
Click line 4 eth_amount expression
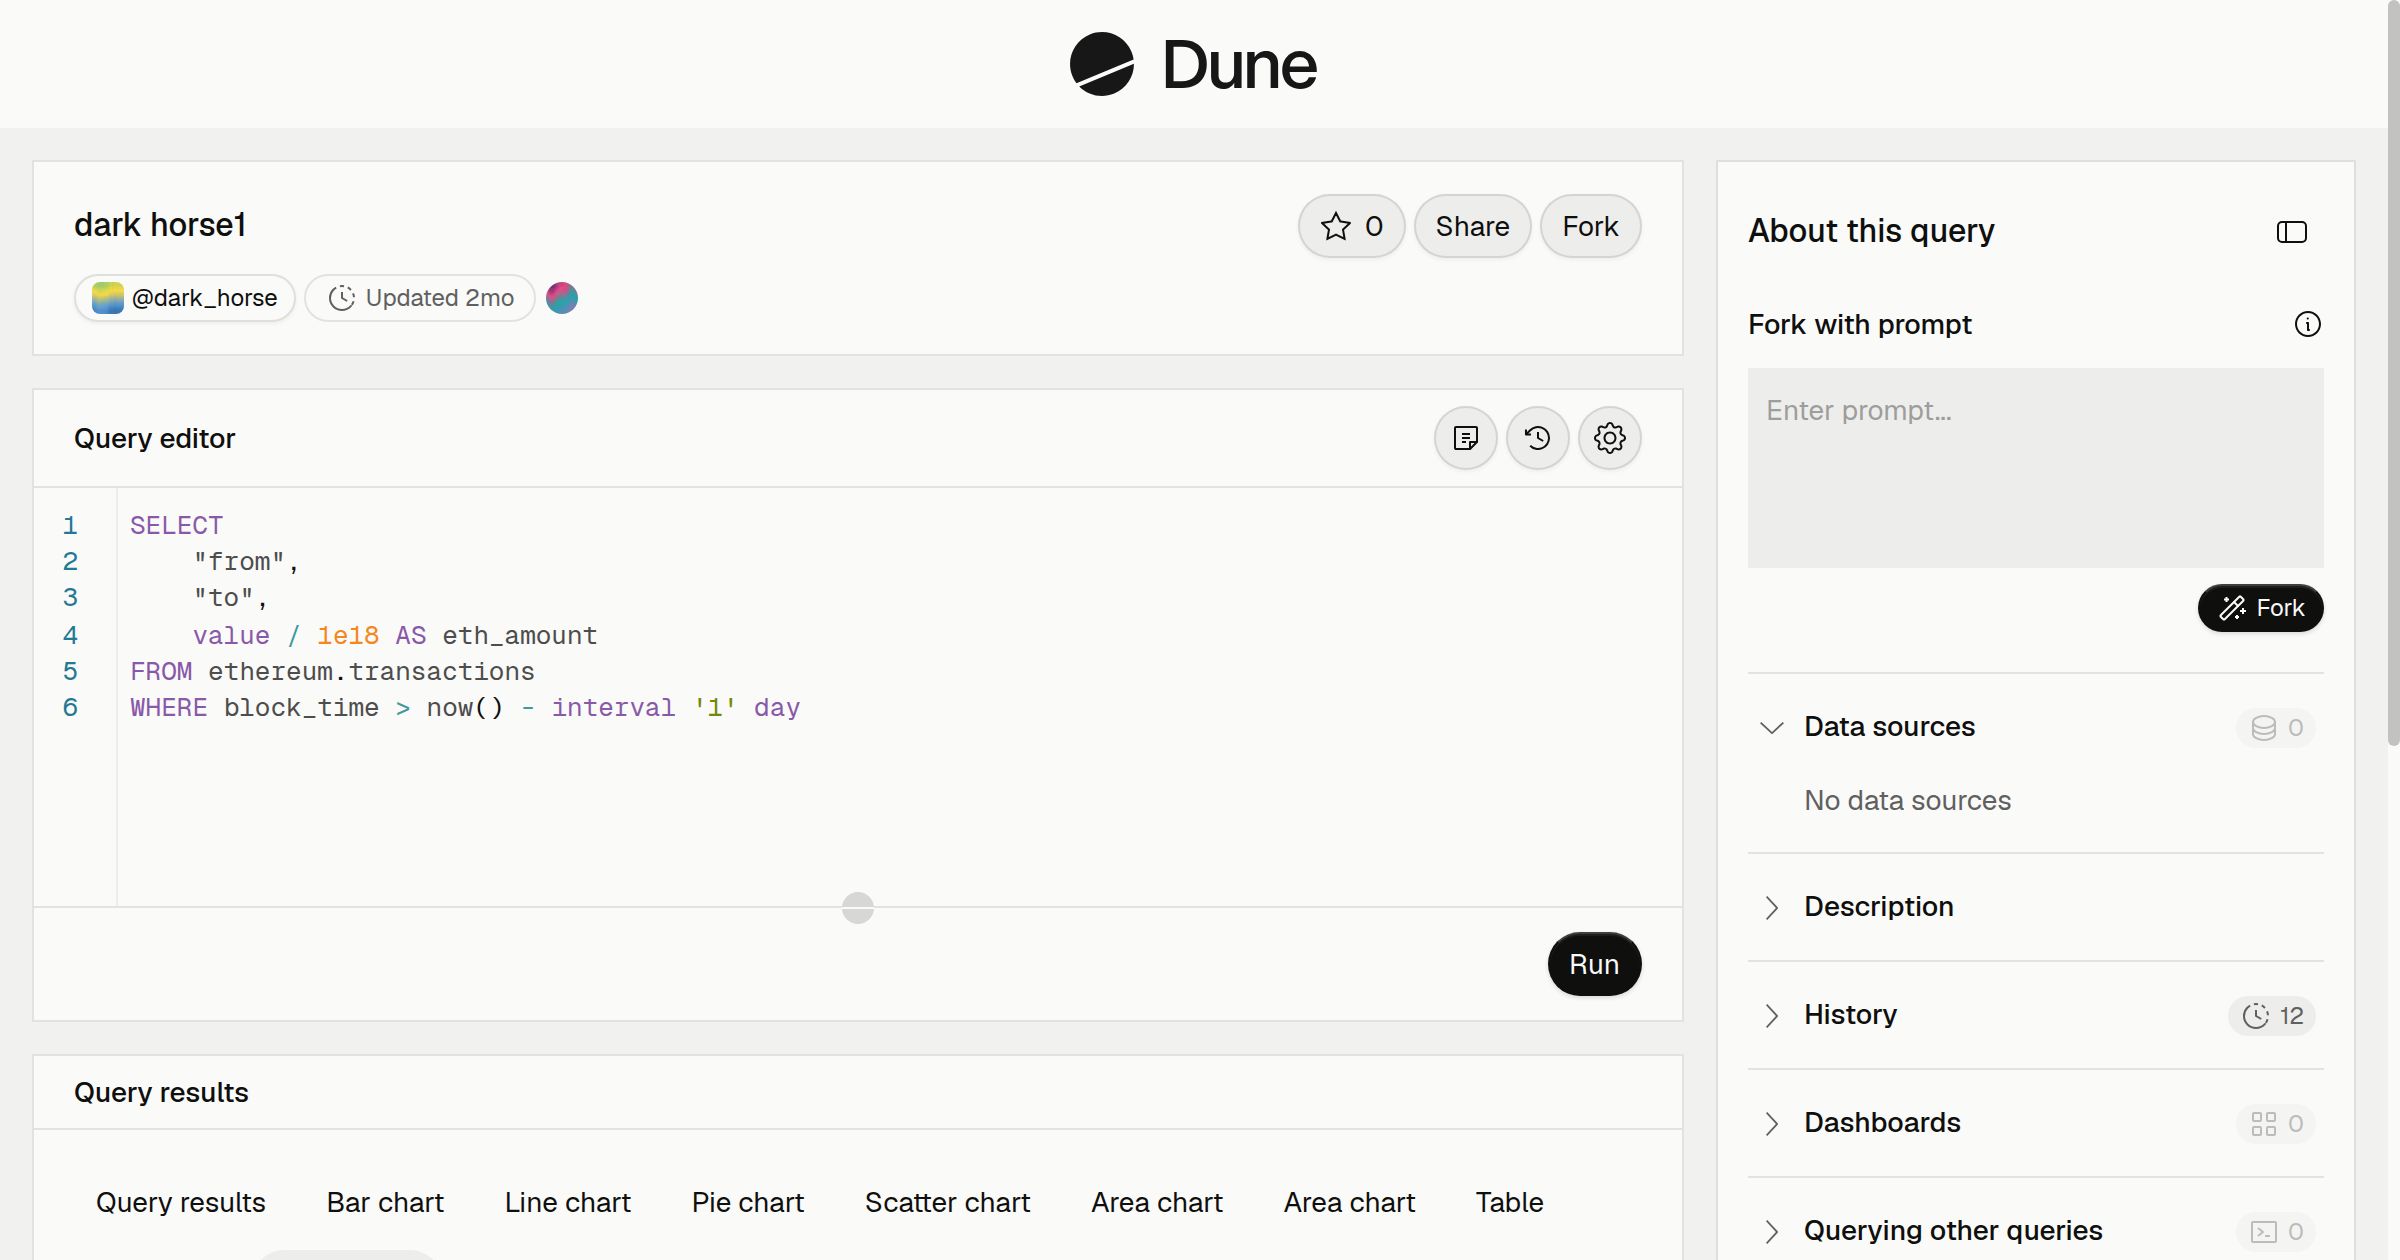tap(395, 636)
